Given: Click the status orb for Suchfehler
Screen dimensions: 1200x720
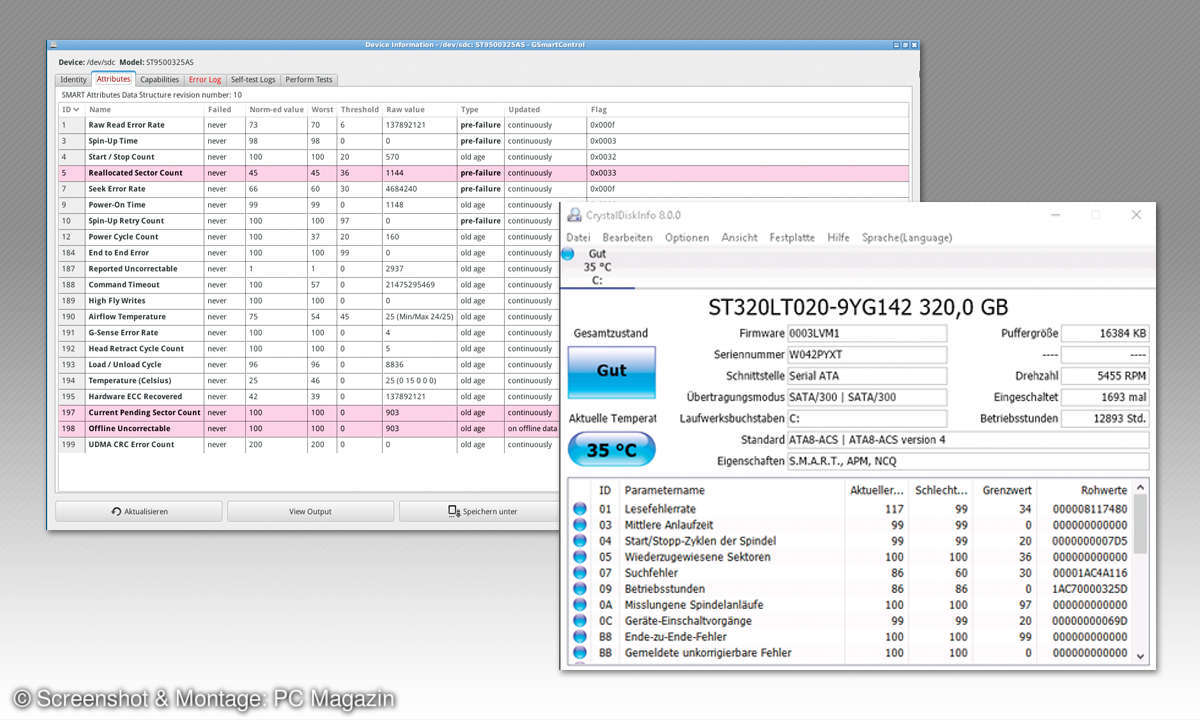Looking at the screenshot, I should click(580, 573).
